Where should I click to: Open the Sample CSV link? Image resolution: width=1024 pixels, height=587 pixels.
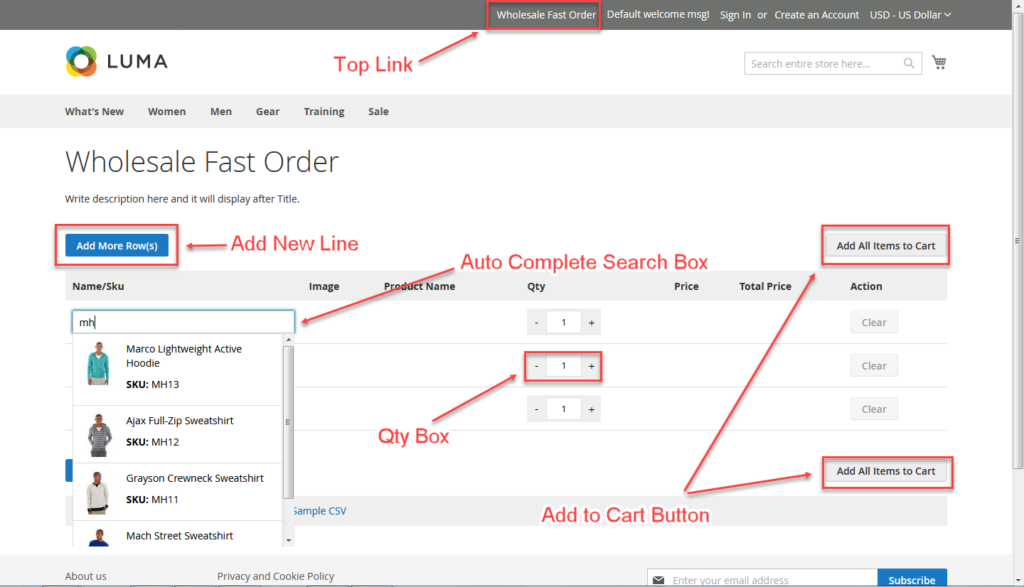click(x=319, y=511)
